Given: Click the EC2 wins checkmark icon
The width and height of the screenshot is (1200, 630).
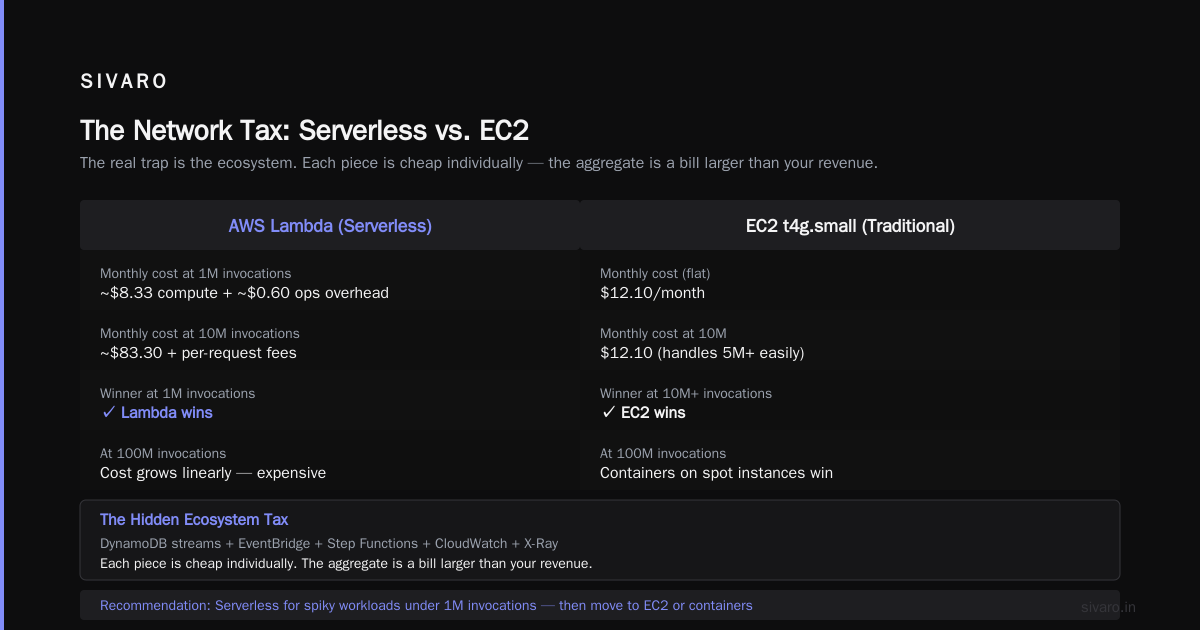Looking at the screenshot, I should pyautogui.click(x=608, y=413).
